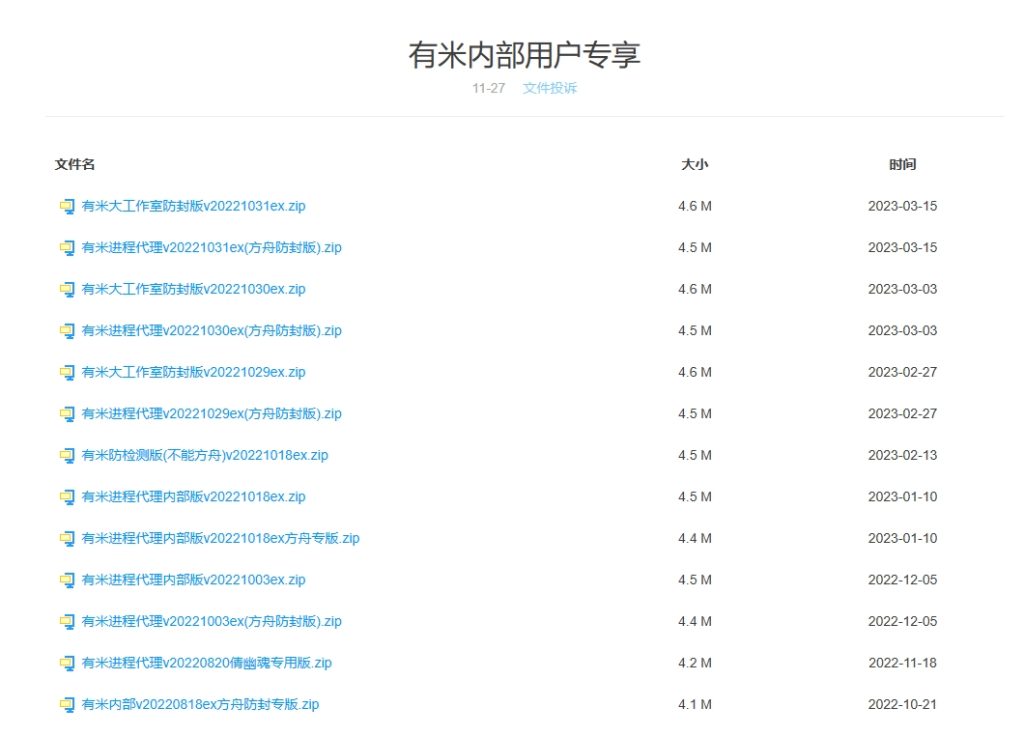Download 有米进程代理内部版v20221018ex.zip
The image size is (1024, 736).
click(193, 497)
